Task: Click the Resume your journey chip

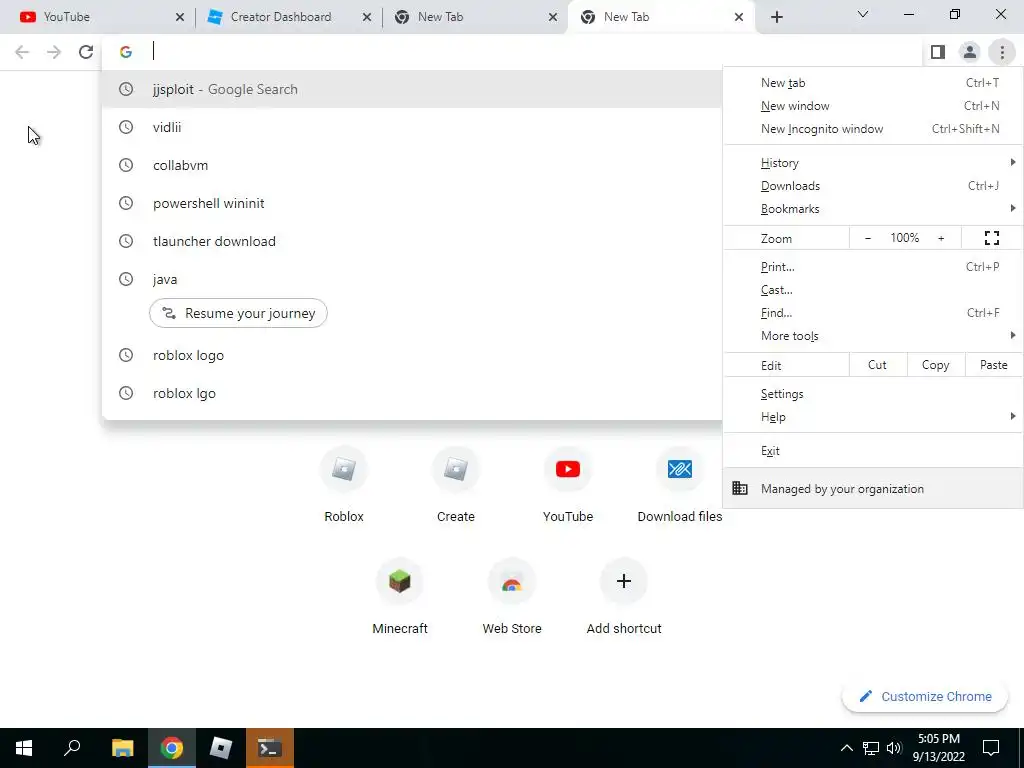Action: pos(238,313)
